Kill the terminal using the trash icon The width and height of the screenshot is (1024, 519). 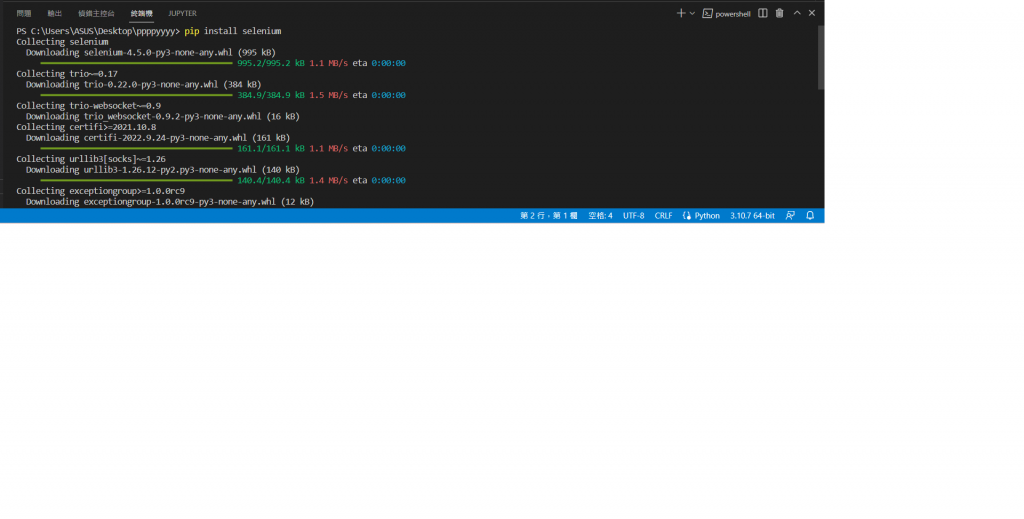coord(779,13)
